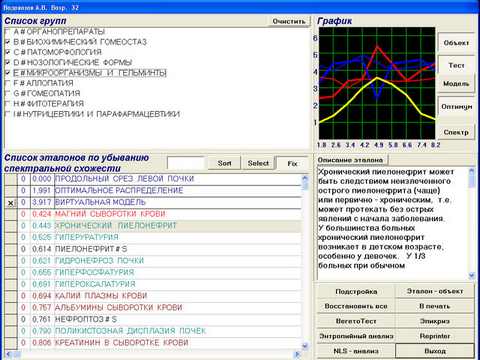This screenshot has width=480, height=360.
Task: Toggle the H # ФИТОТЕРАПИЯ checkbox
Action: (7, 104)
